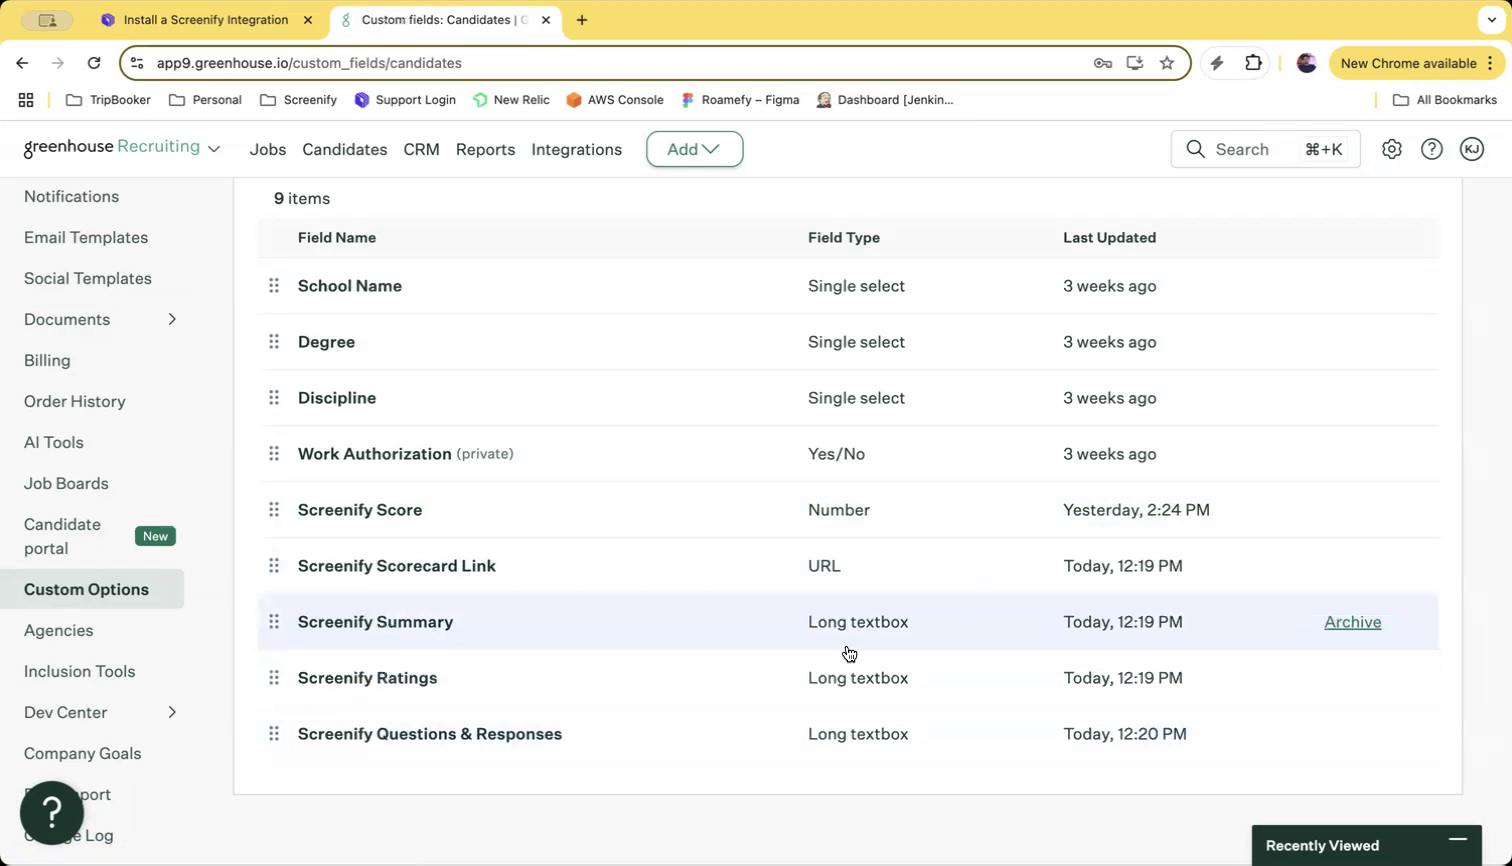1512x866 pixels.
Task: Archive the Screenify Summary field
Action: tap(1352, 622)
